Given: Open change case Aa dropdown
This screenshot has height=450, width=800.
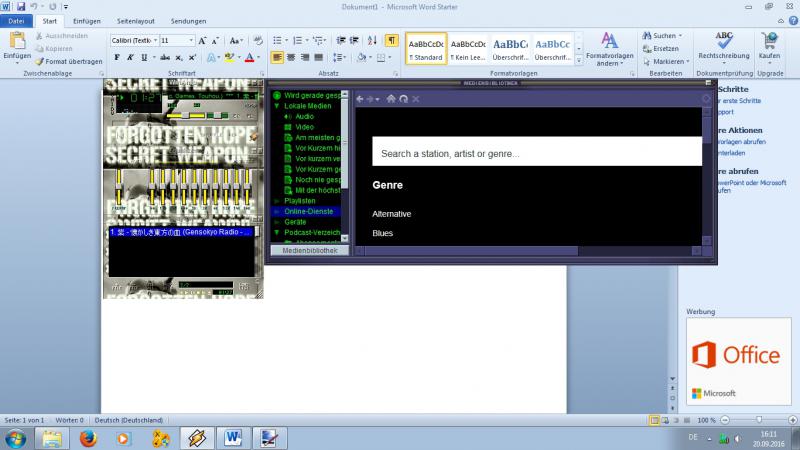Looking at the screenshot, I should tap(236, 41).
